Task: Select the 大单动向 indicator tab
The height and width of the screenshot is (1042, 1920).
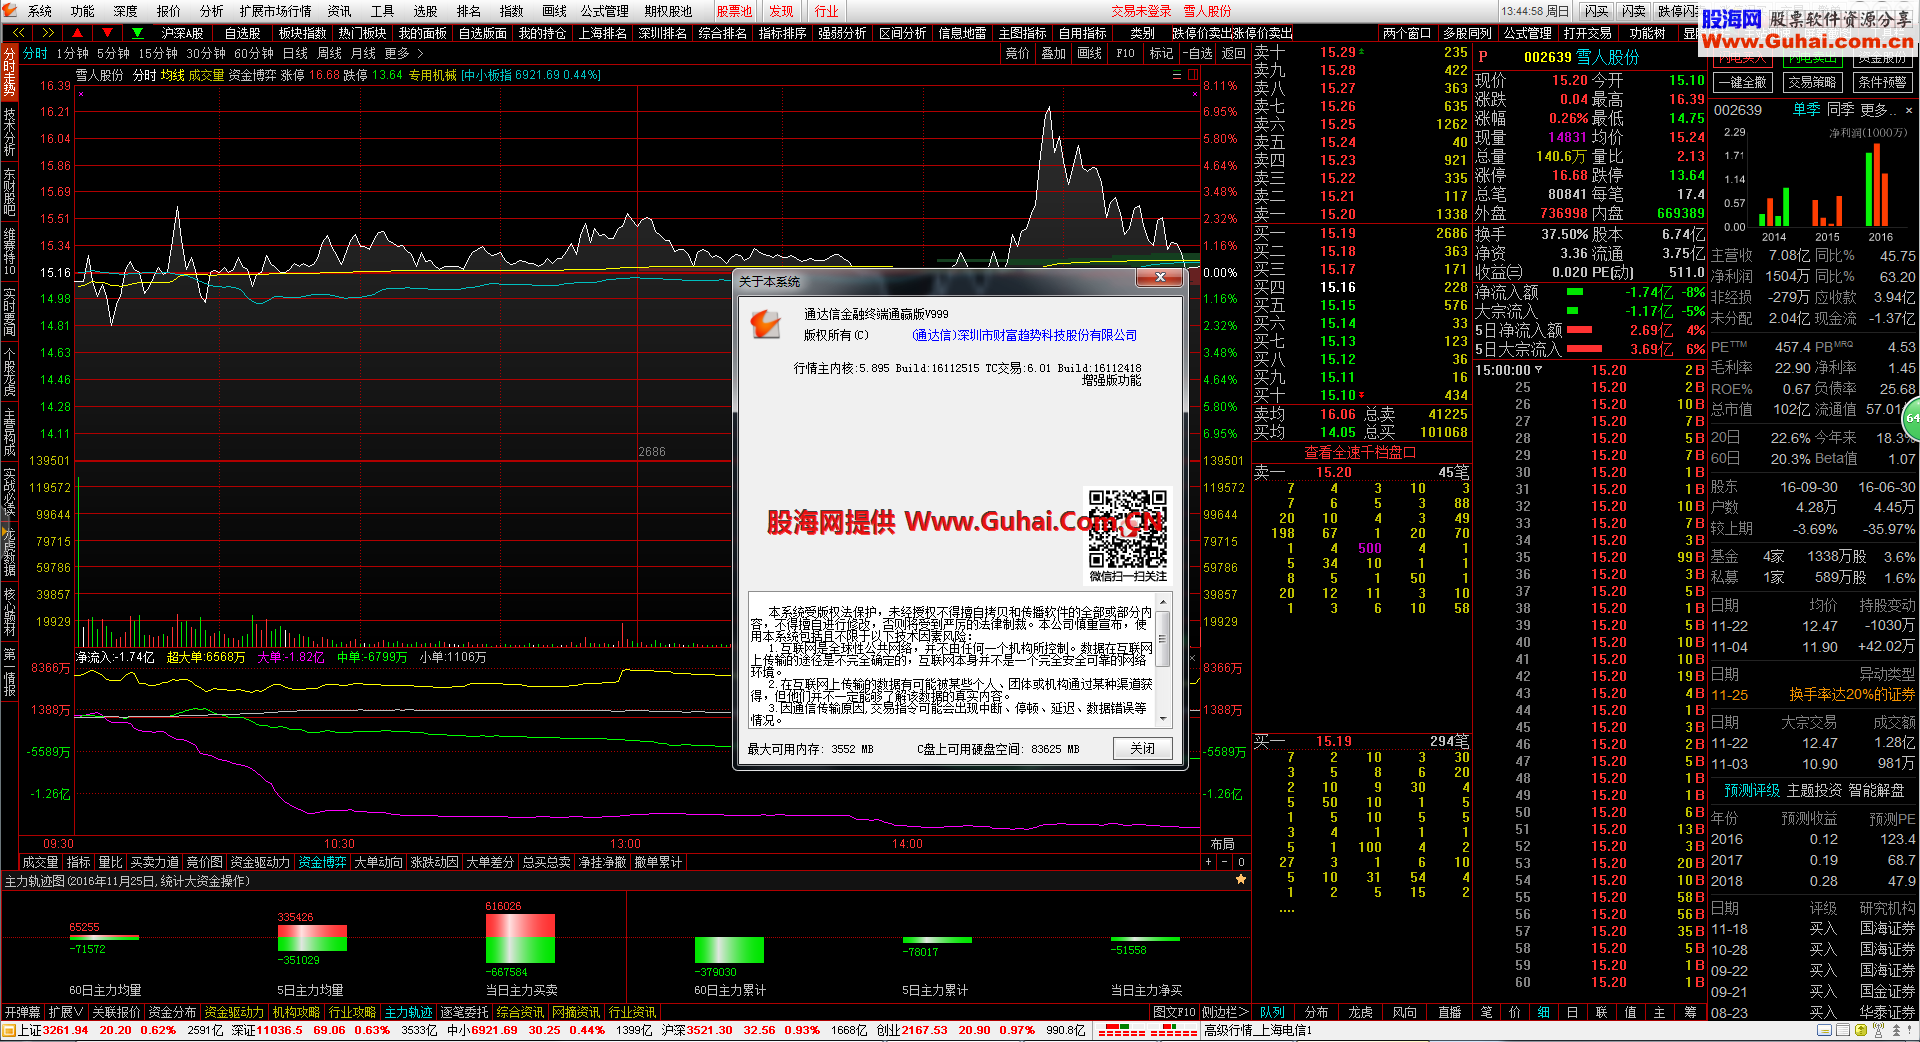Action: click(378, 862)
